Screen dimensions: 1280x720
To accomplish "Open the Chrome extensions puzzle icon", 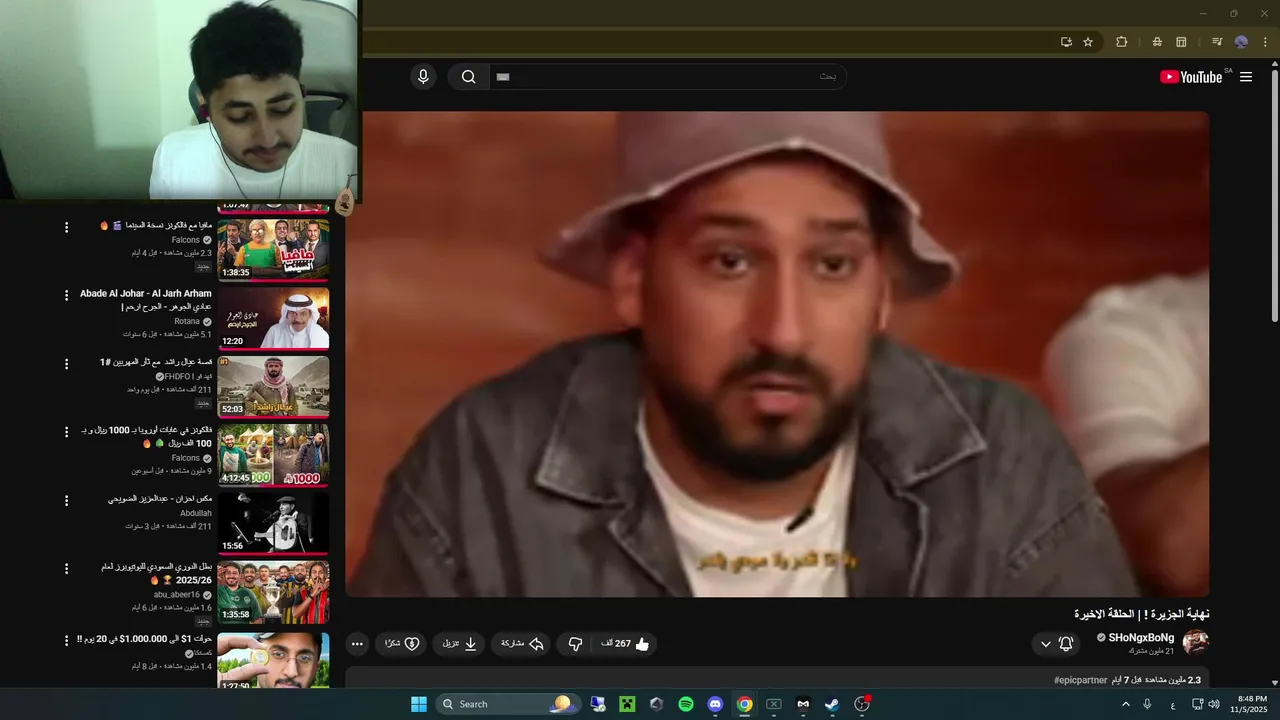I will [x=1121, y=42].
